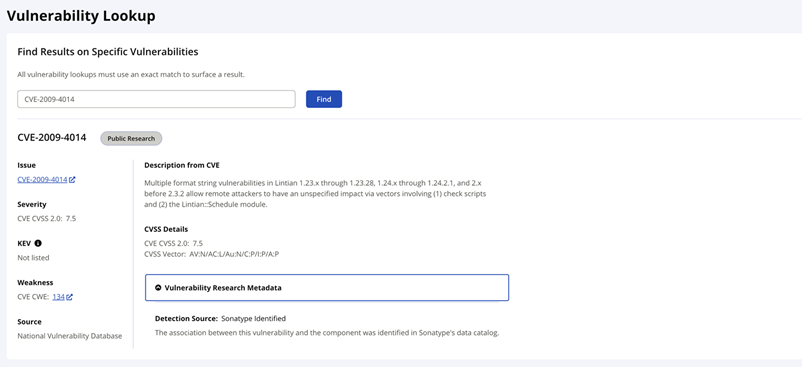Click the Severity label

pyautogui.click(x=32, y=204)
